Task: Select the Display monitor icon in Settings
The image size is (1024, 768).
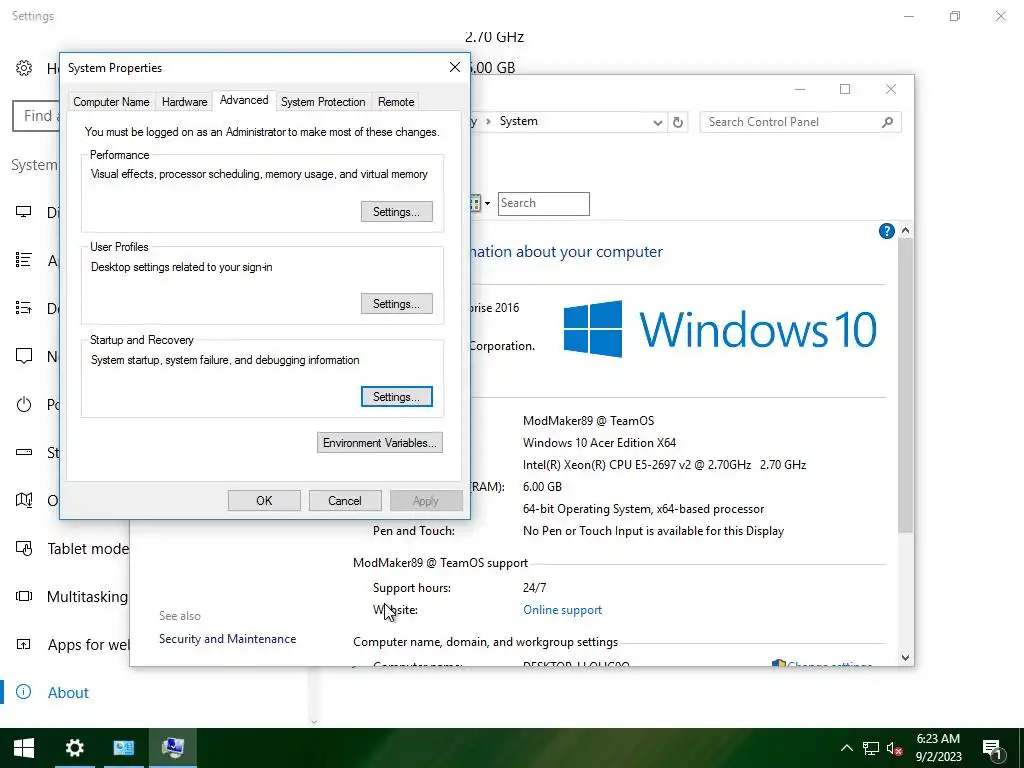Action: (24, 212)
